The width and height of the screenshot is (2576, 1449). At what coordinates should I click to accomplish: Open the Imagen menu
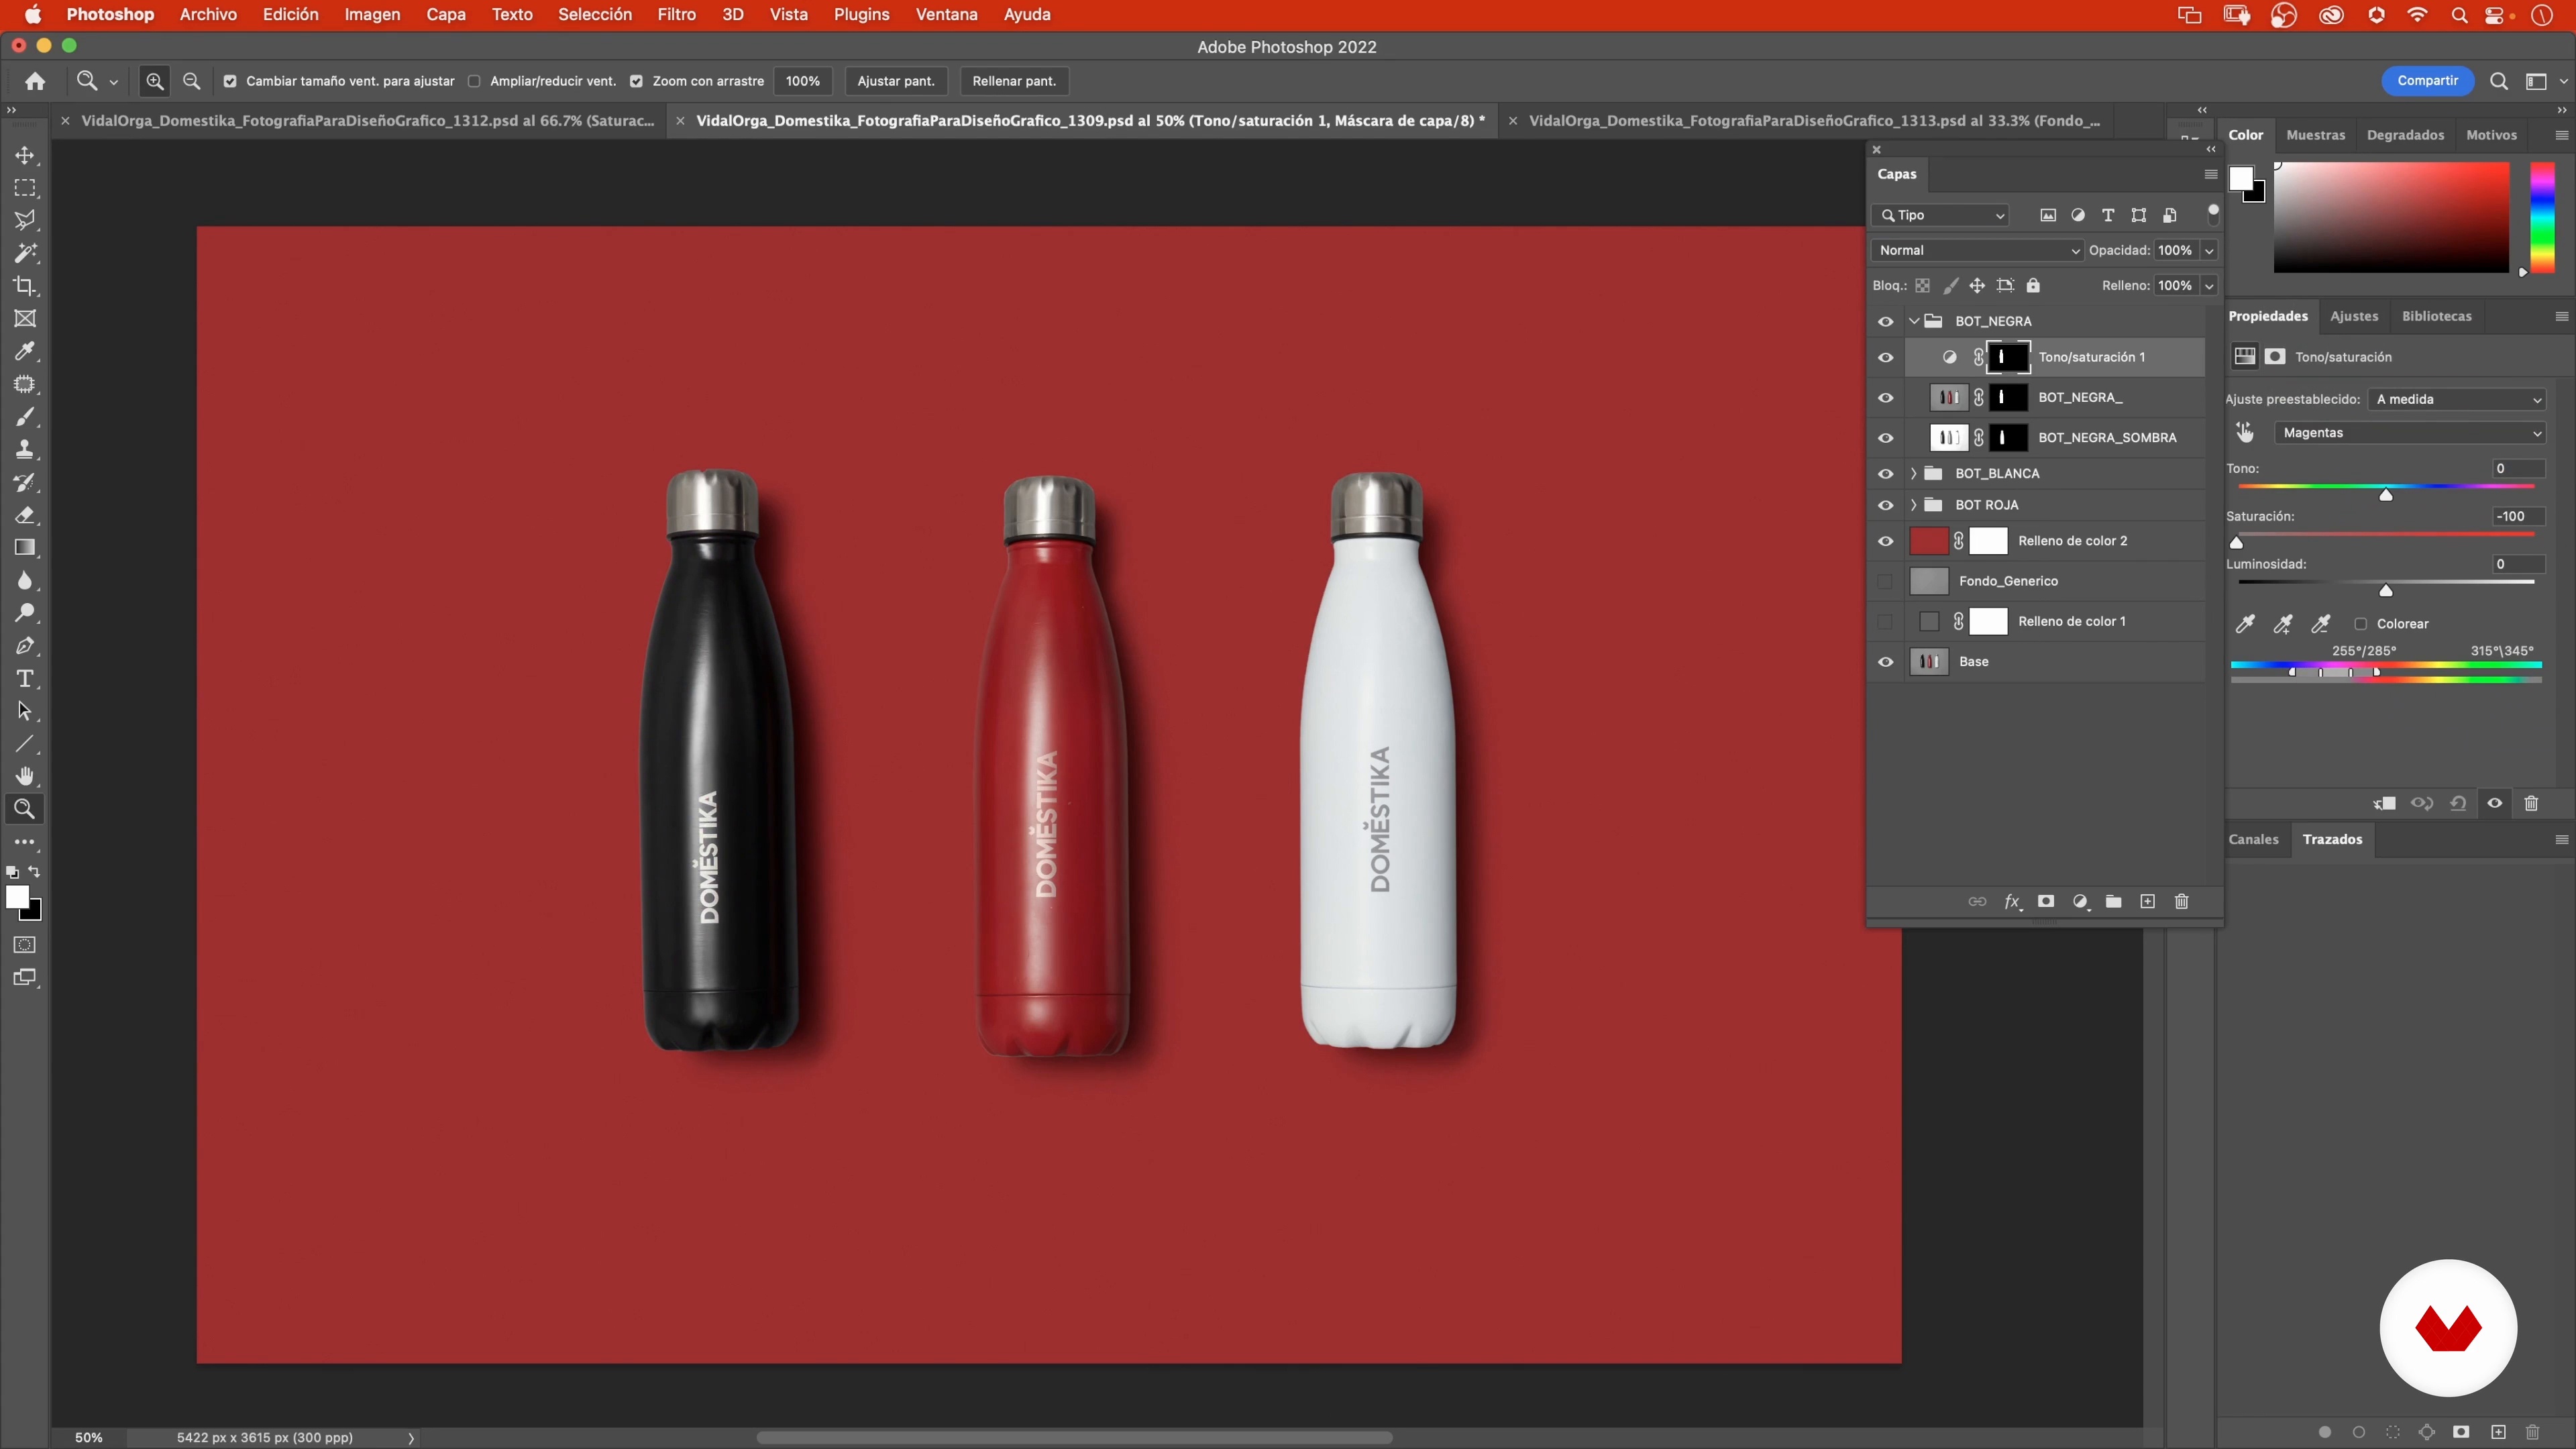372,15
